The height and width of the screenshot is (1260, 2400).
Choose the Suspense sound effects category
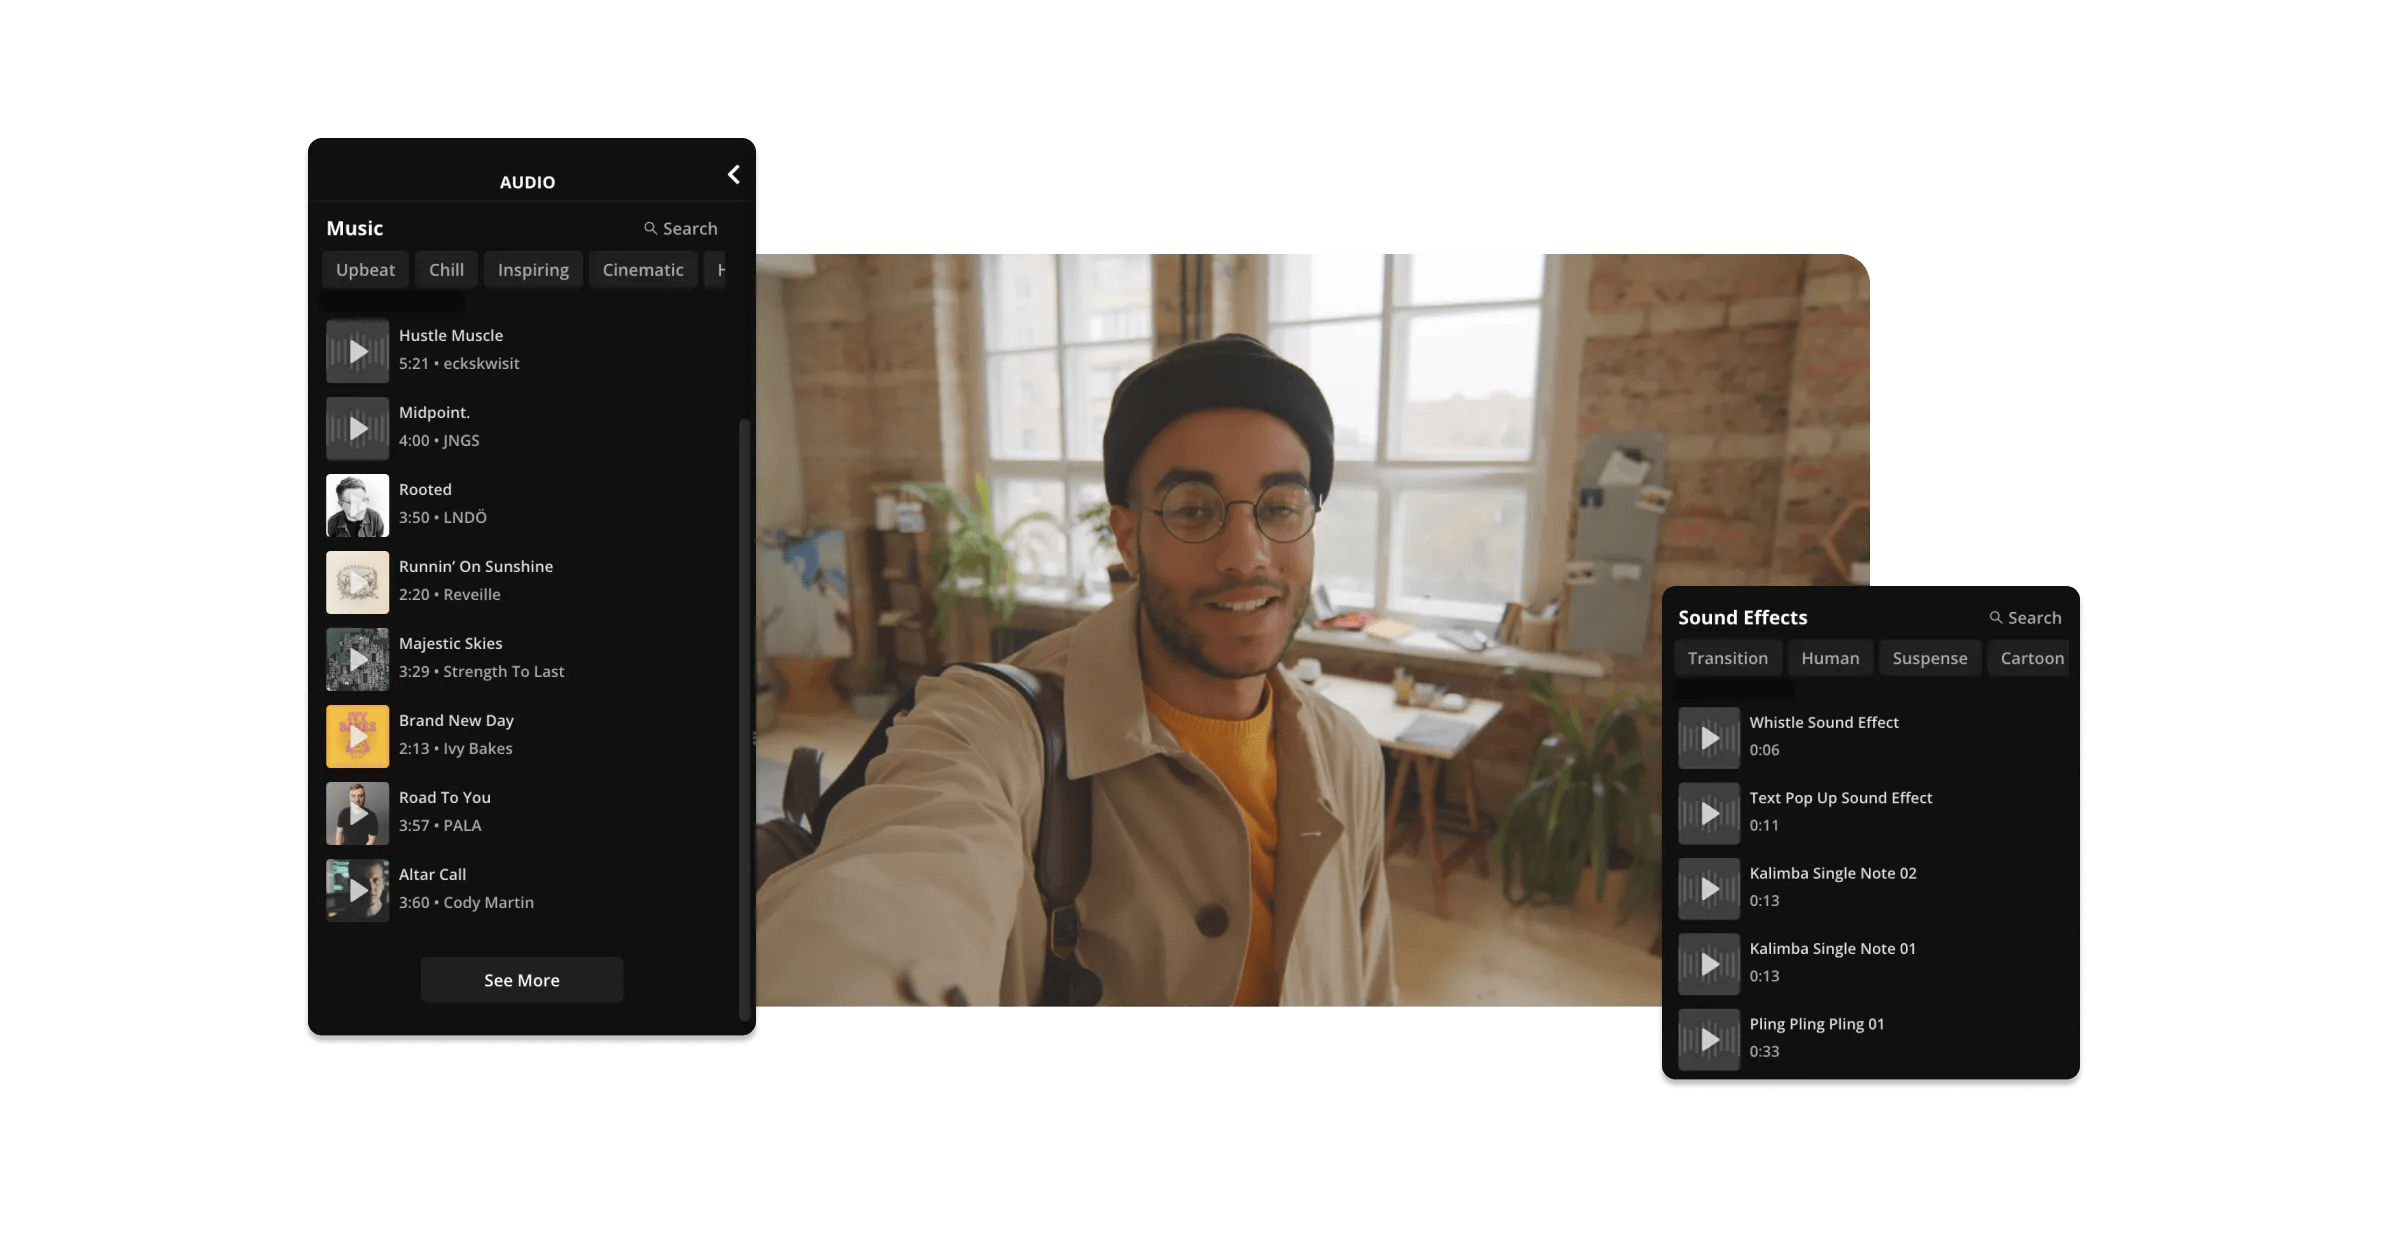1929,658
